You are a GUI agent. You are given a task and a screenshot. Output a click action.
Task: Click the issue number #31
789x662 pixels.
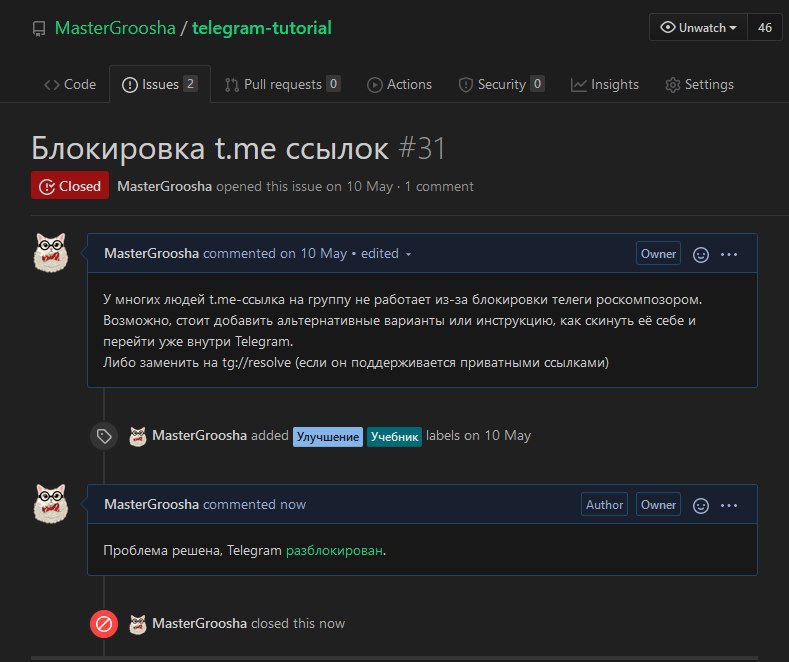(x=422, y=148)
